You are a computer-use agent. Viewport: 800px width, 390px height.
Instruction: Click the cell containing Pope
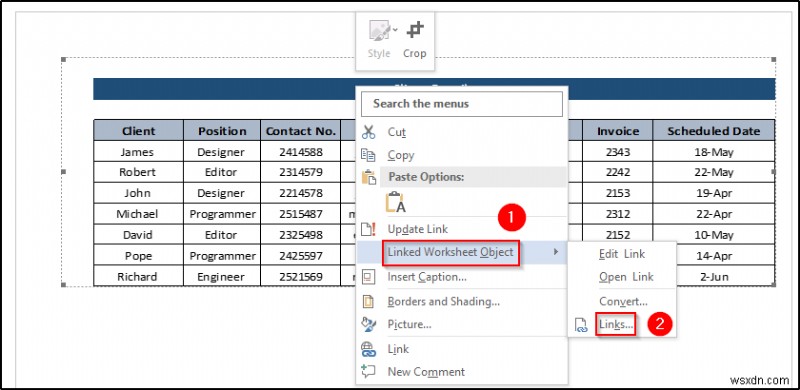pos(138,255)
